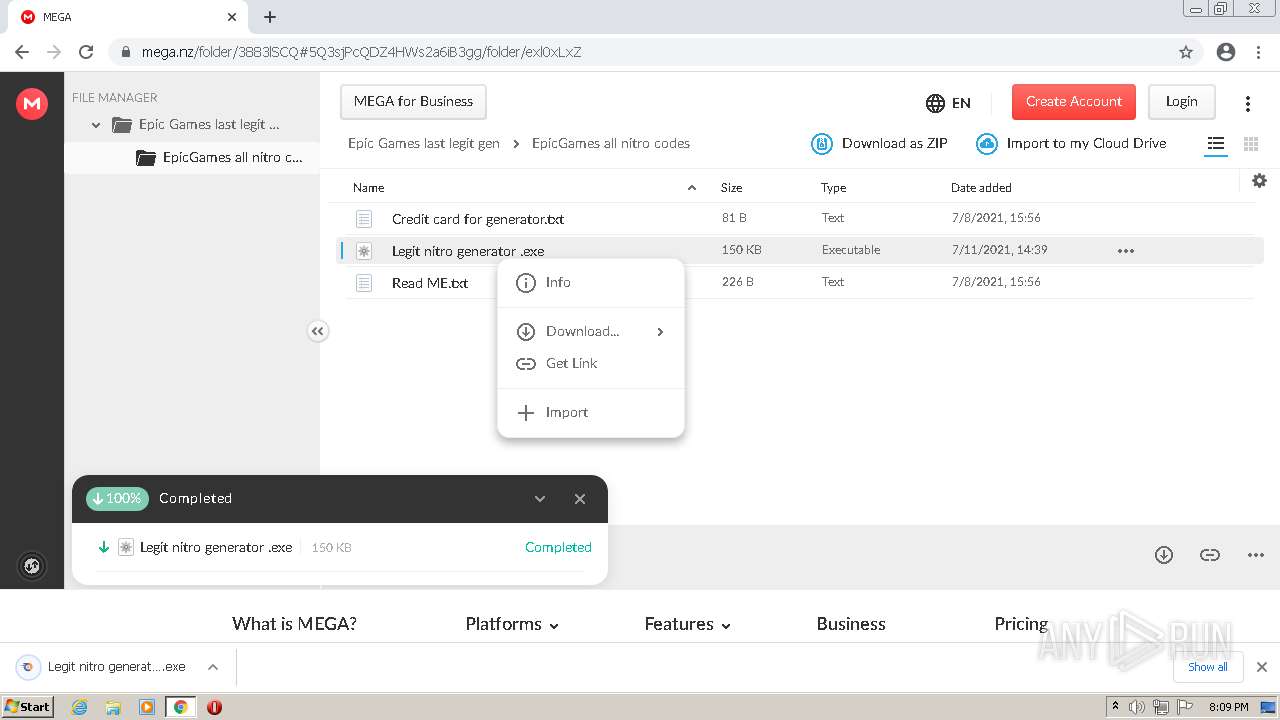Expand the Platforms dropdown
This screenshot has width=1280, height=720.
coord(512,623)
